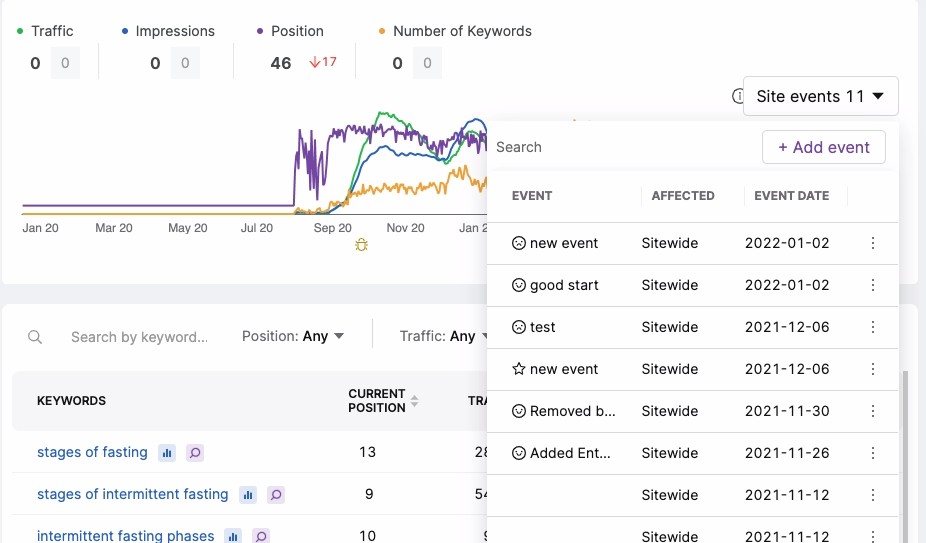The width and height of the screenshot is (926, 543).
Task: Toggle Number of Keywords series in legend
Action: pyautogui.click(x=455, y=31)
